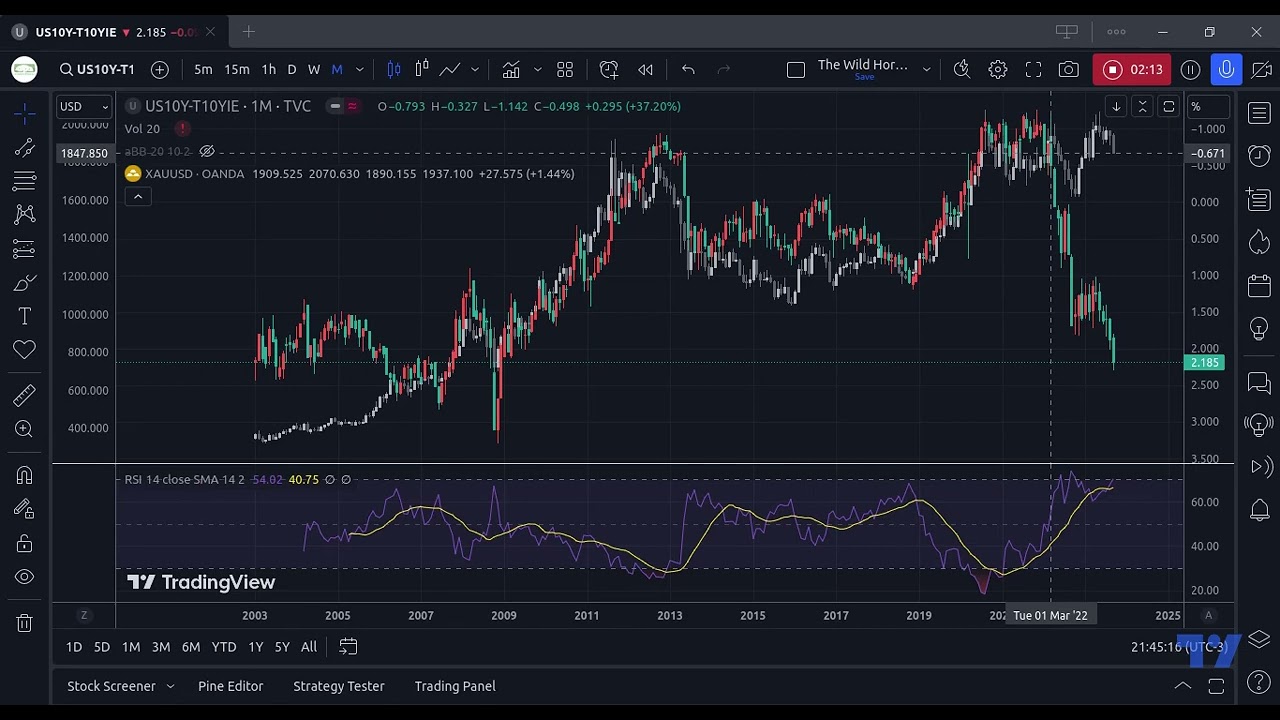Screen dimensions: 1280x720
Task: Open the hotlists flame panel
Action: (1260, 241)
